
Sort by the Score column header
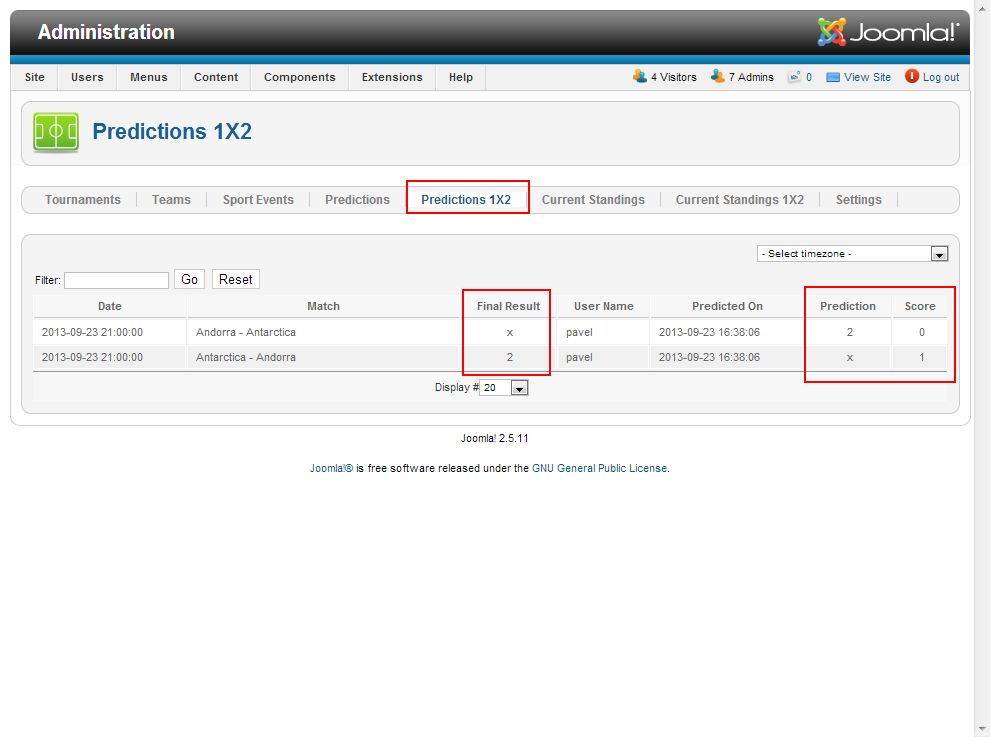tap(920, 306)
